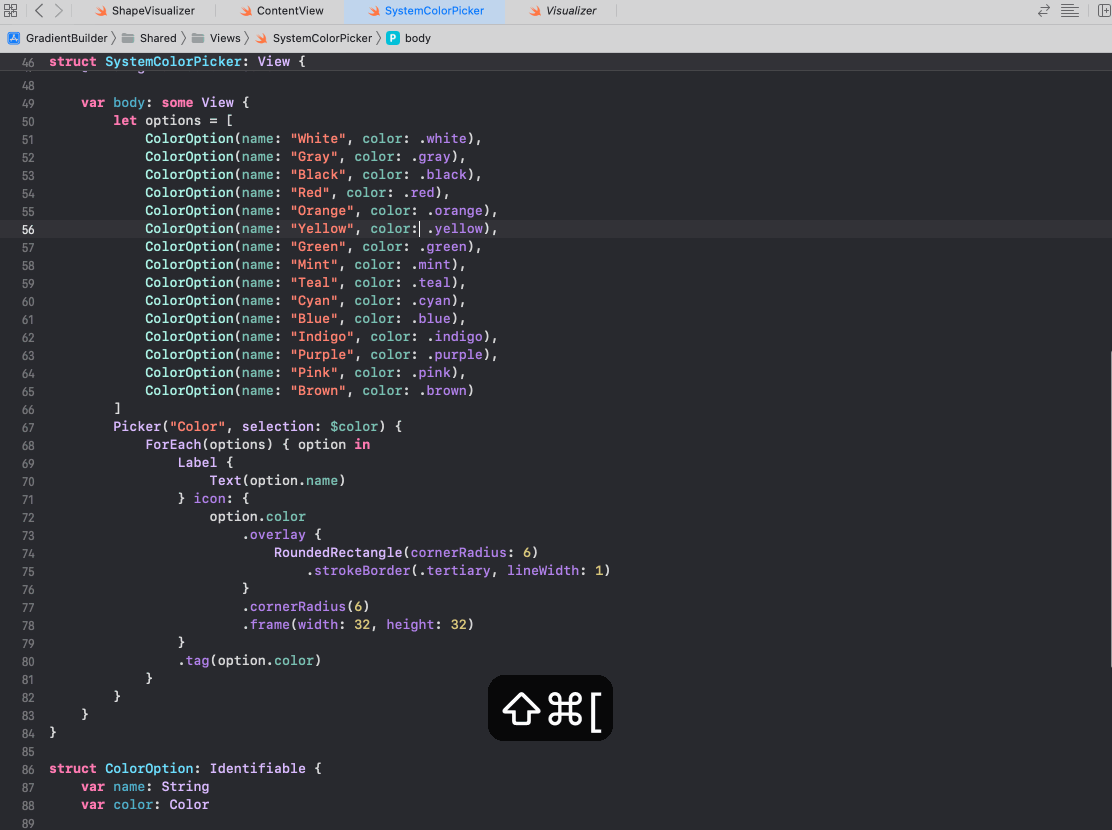Click line number 67 in the gutter
The image size is (1112, 830).
(28, 427)
